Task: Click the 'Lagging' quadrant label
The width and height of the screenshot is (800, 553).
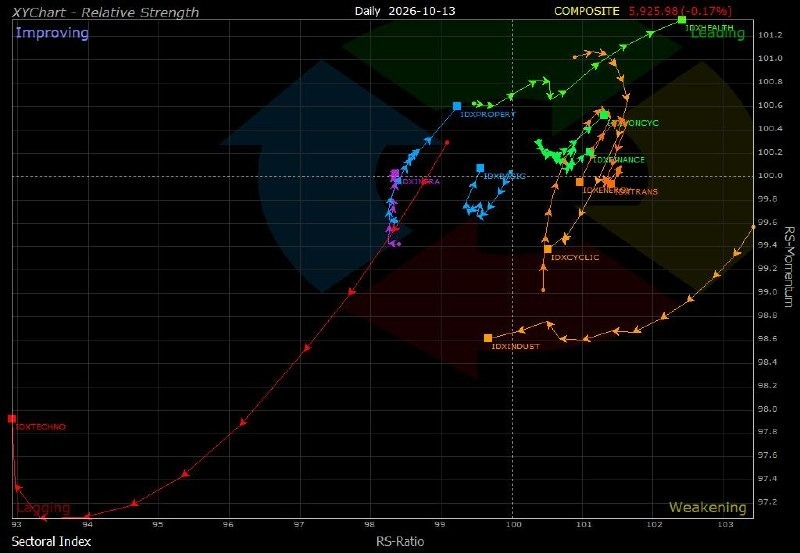Action: pyautogui.click(x=43, y=508)
